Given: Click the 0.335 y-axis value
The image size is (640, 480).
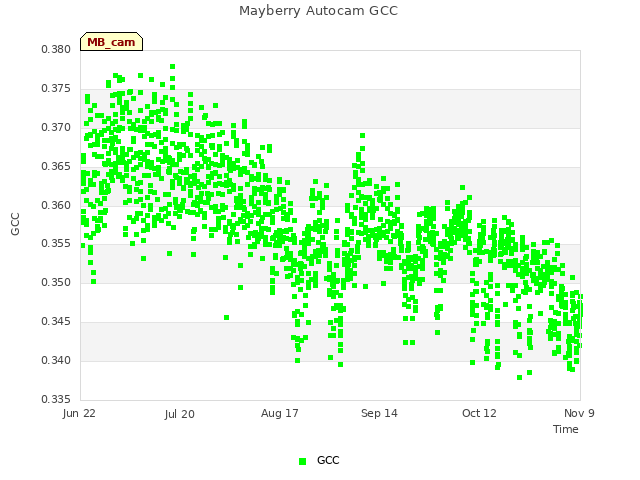Looking at the screenshot, I should pyautogui.click(x=56, y=399).
